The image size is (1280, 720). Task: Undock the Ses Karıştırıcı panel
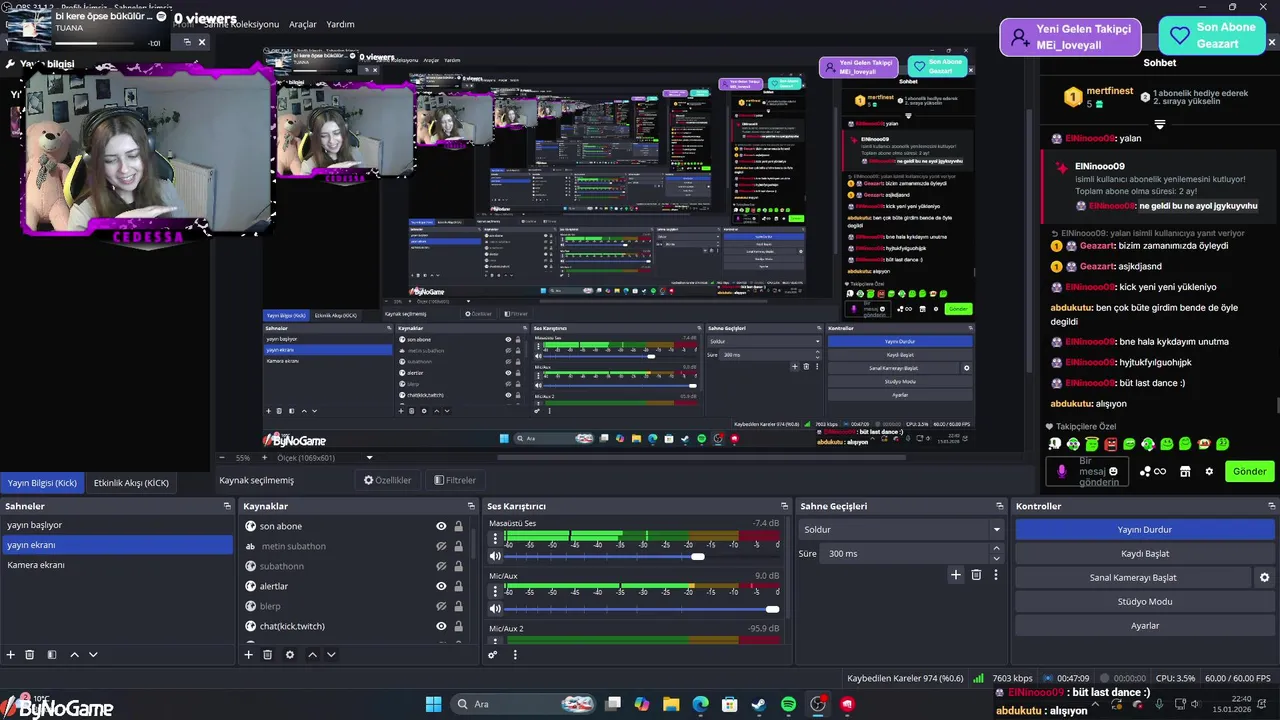[785, 506]
